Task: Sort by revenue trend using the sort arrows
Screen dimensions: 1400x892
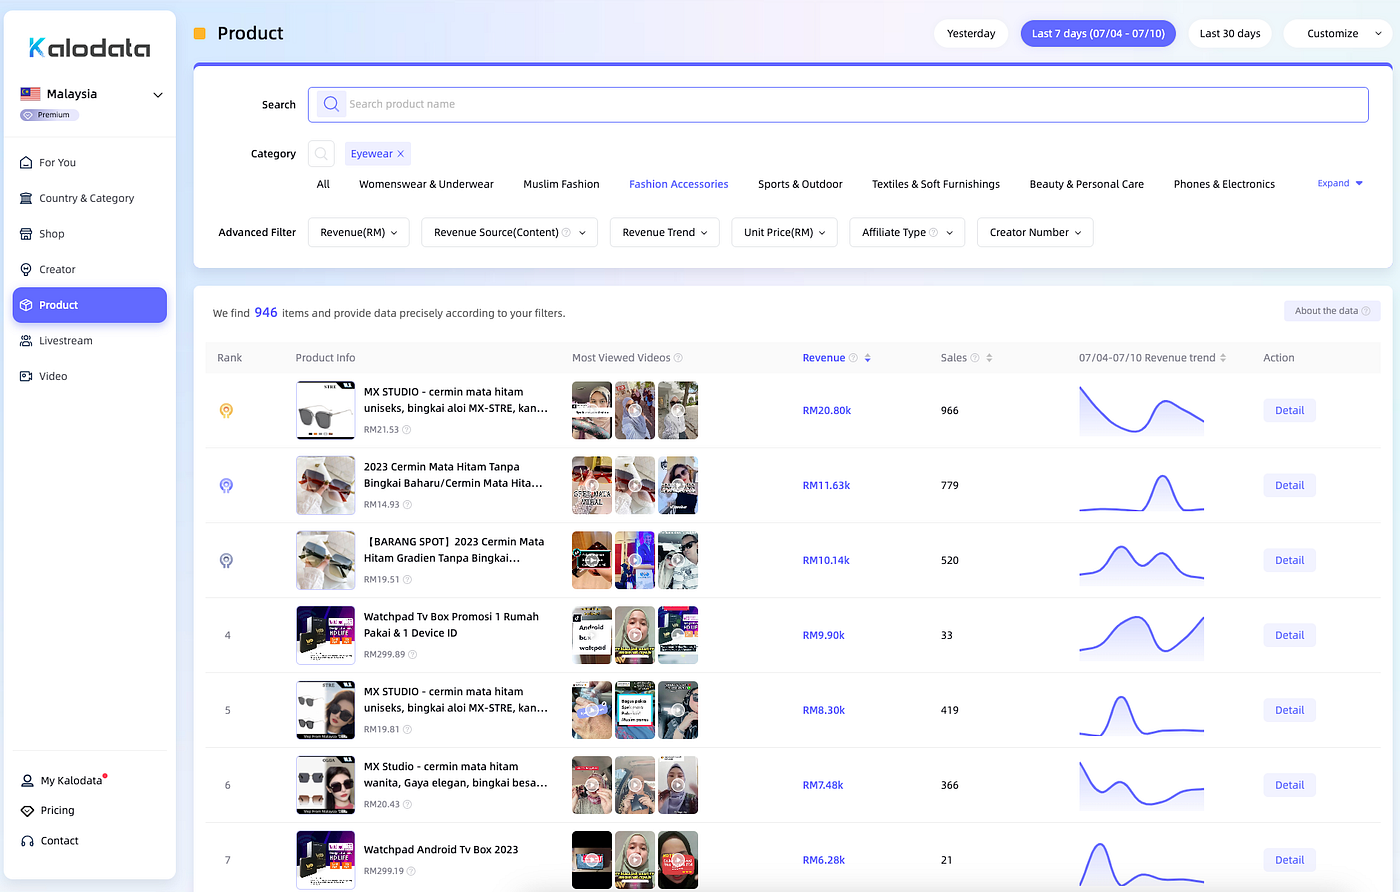Action: tap(1223, 358)
